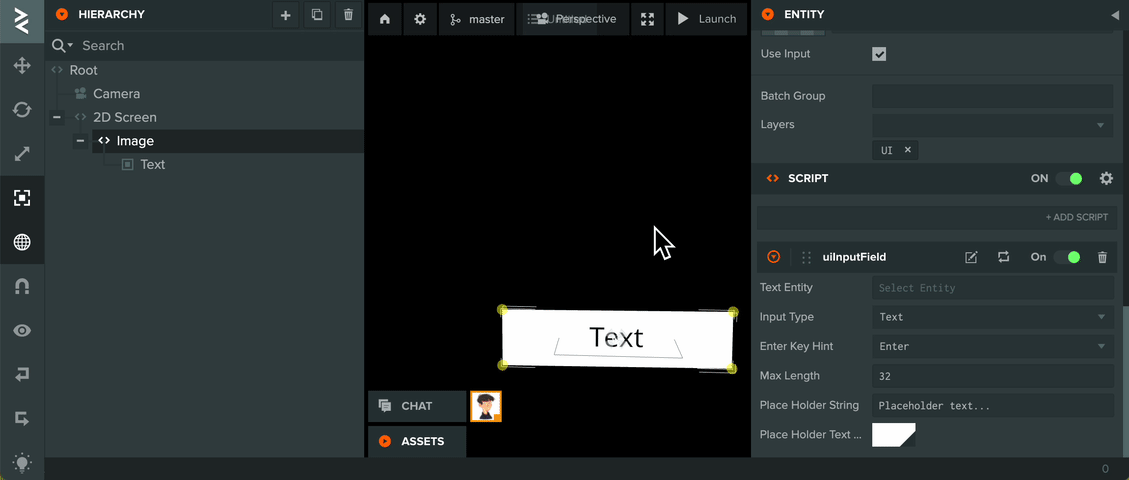Open the Assets panel tab
This screenshot has height=480, width=1129.
(417, 441)
